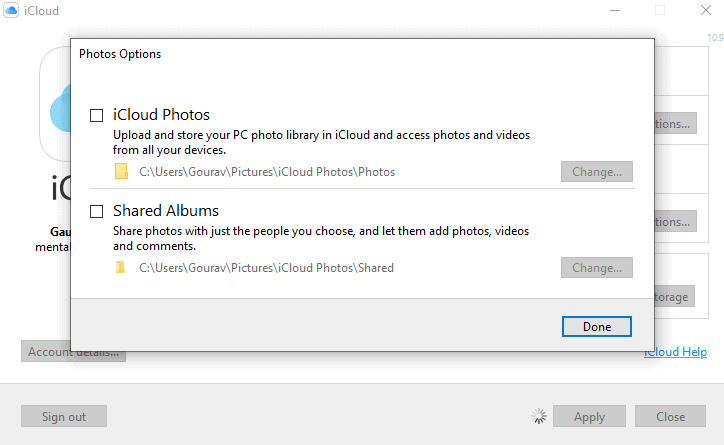Viewport: 724px width, 445px height.
Task: Sign out of iCloud
Action: click(x=64, y=416)
